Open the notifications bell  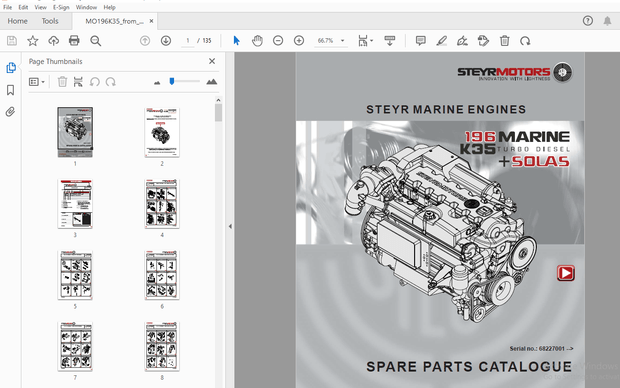(x=607, y=21)
